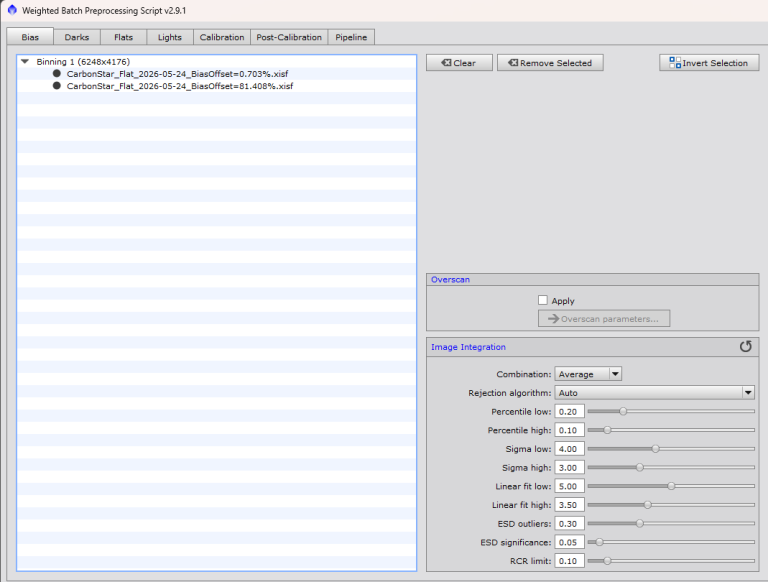This screenshot has width=768, height=582.
Task: Open the Rejection algorithm dropdown set to Auto
Action: point(654,393)
